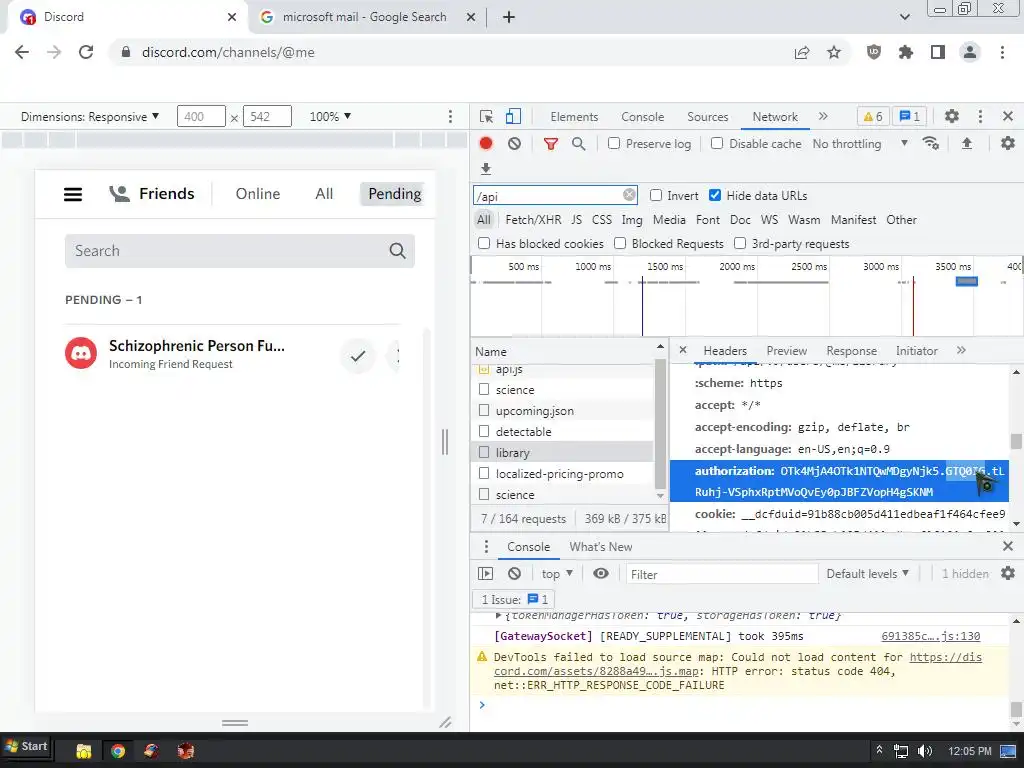This screenshot has width=1024, height=768.
Task: Stop recording network log with red button
Action: pos(486,144)
